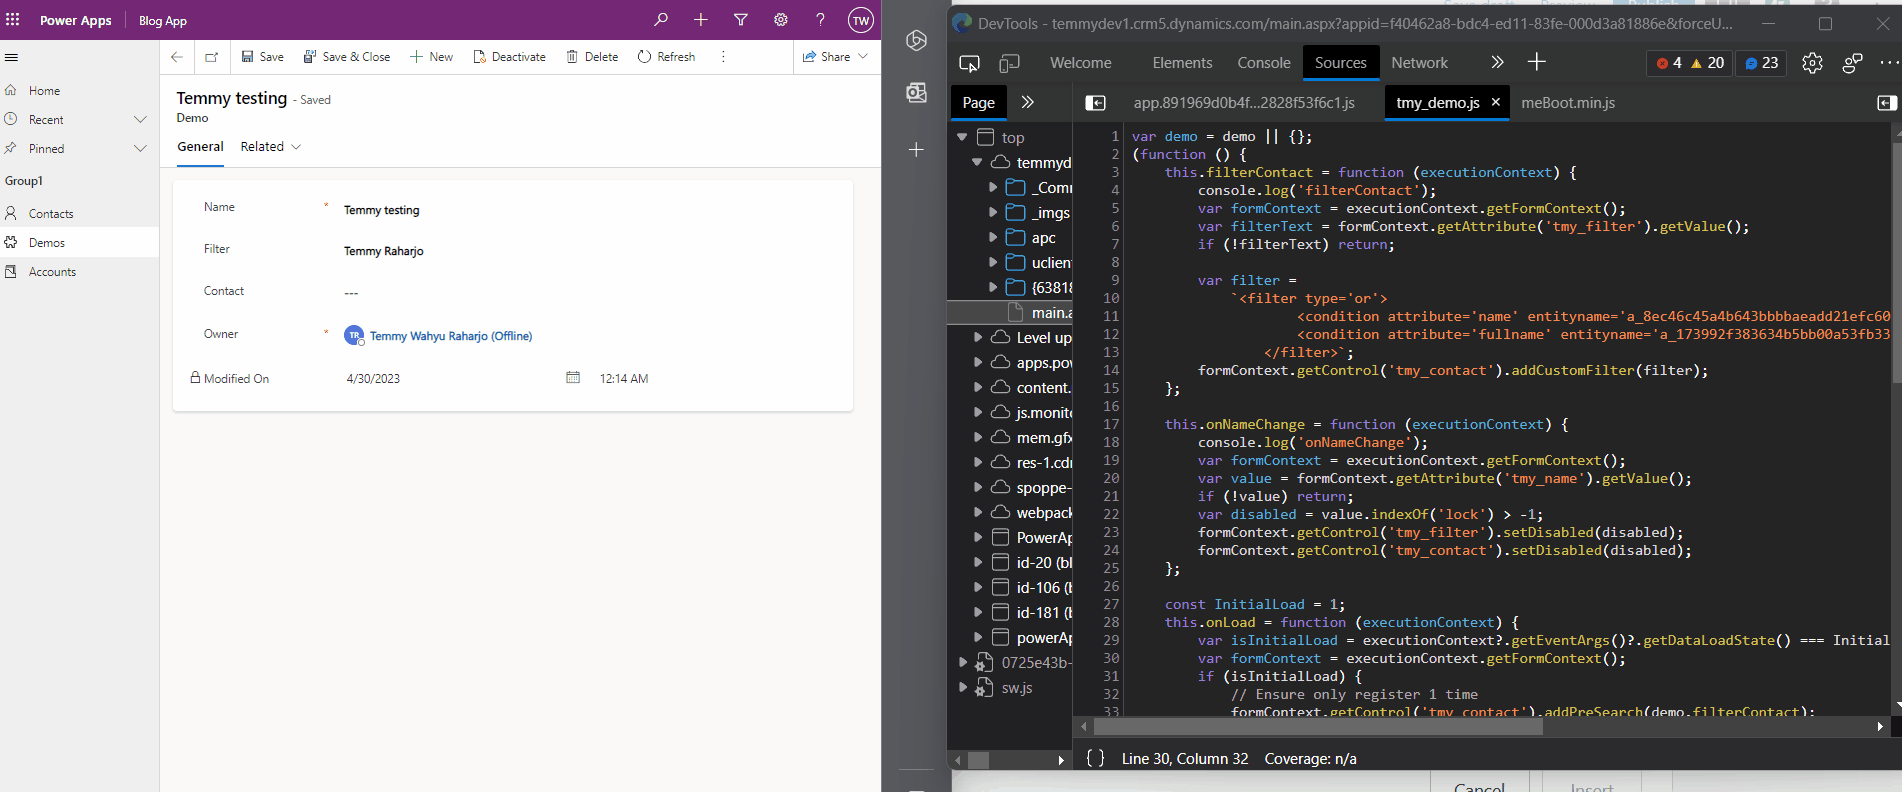Open the help question mark icon

pyautogui.click(x=820, y=20)
